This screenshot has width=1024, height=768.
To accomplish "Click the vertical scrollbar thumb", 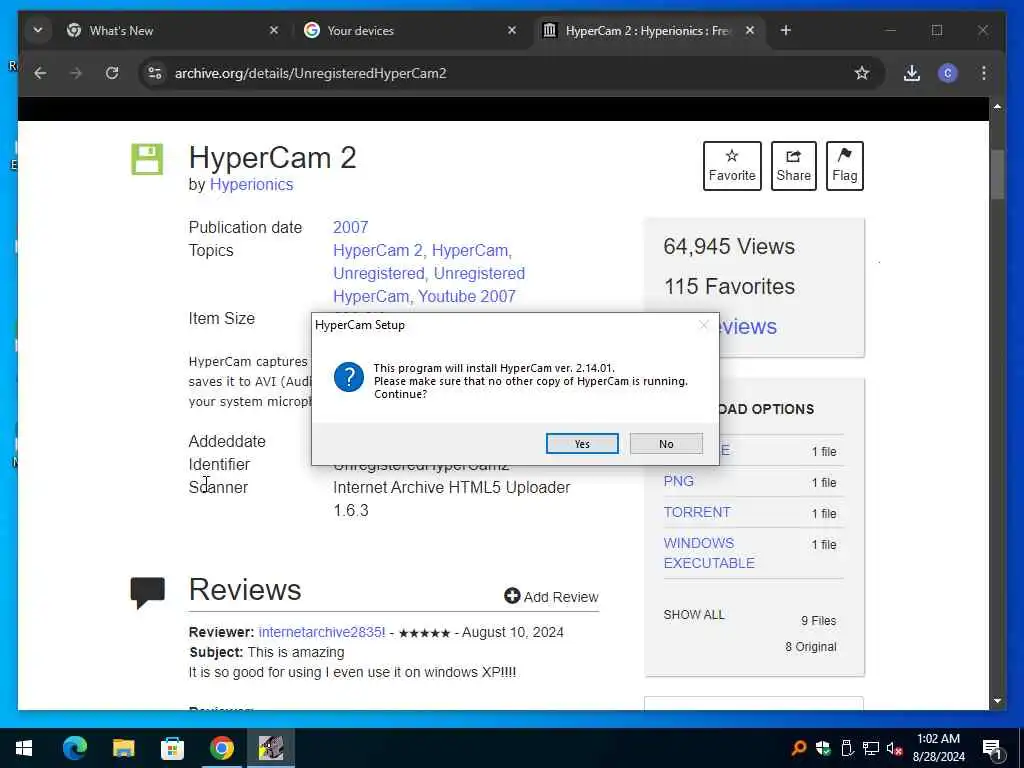I will click(x=997, y=174).
